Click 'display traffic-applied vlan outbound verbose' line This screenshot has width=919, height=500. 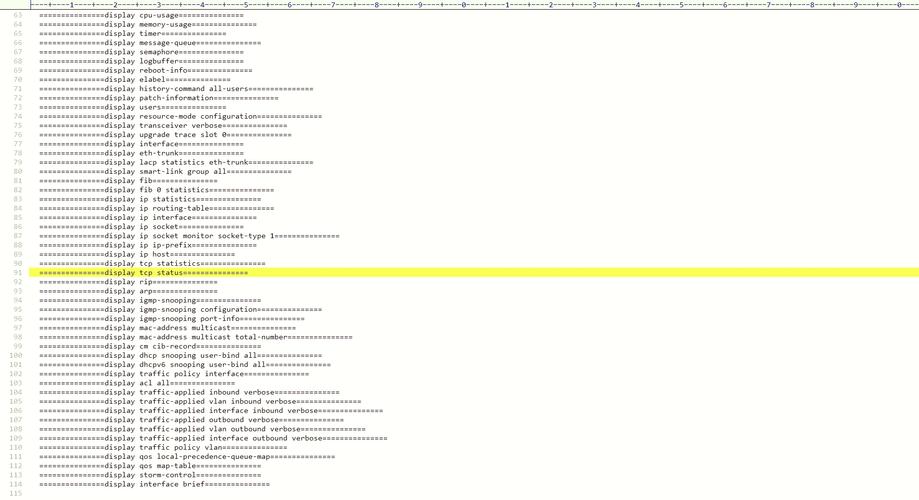coord(202,429)
